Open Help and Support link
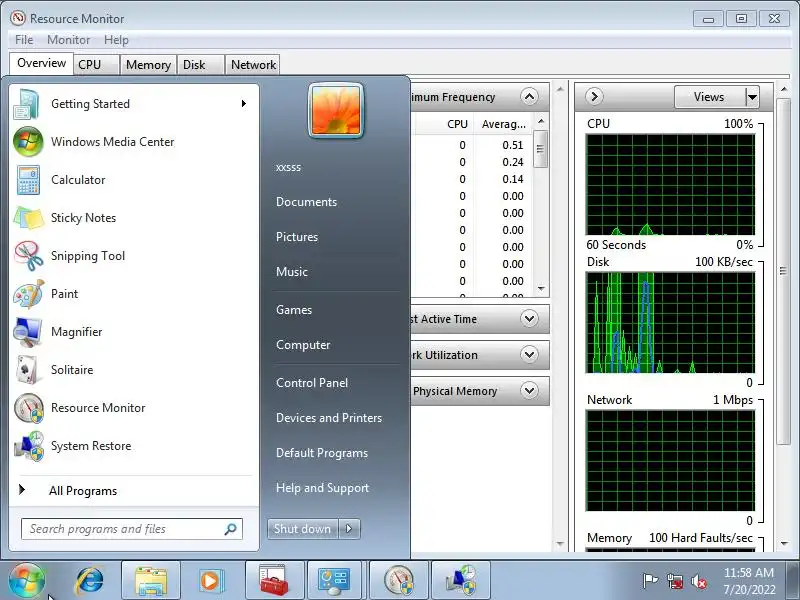Viewport: 800px width, 600px height. point(322,488)
